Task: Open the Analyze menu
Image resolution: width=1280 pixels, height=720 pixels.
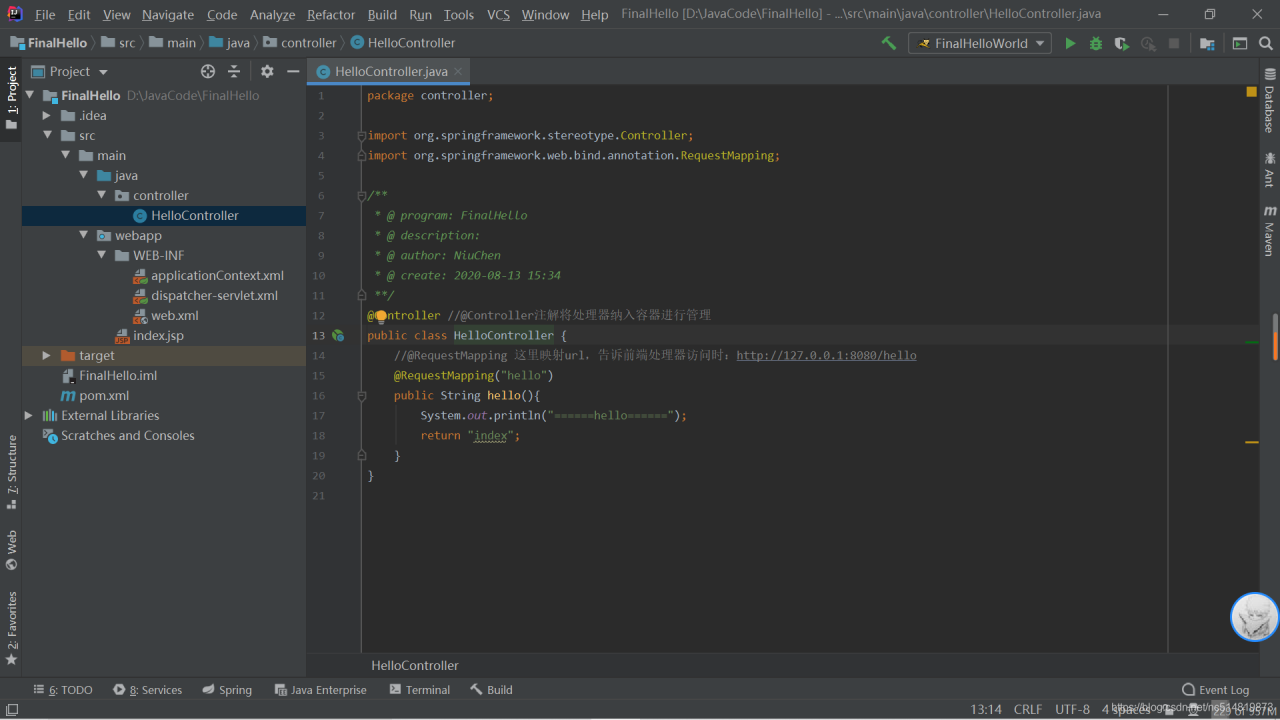Action: coord(273,14)
